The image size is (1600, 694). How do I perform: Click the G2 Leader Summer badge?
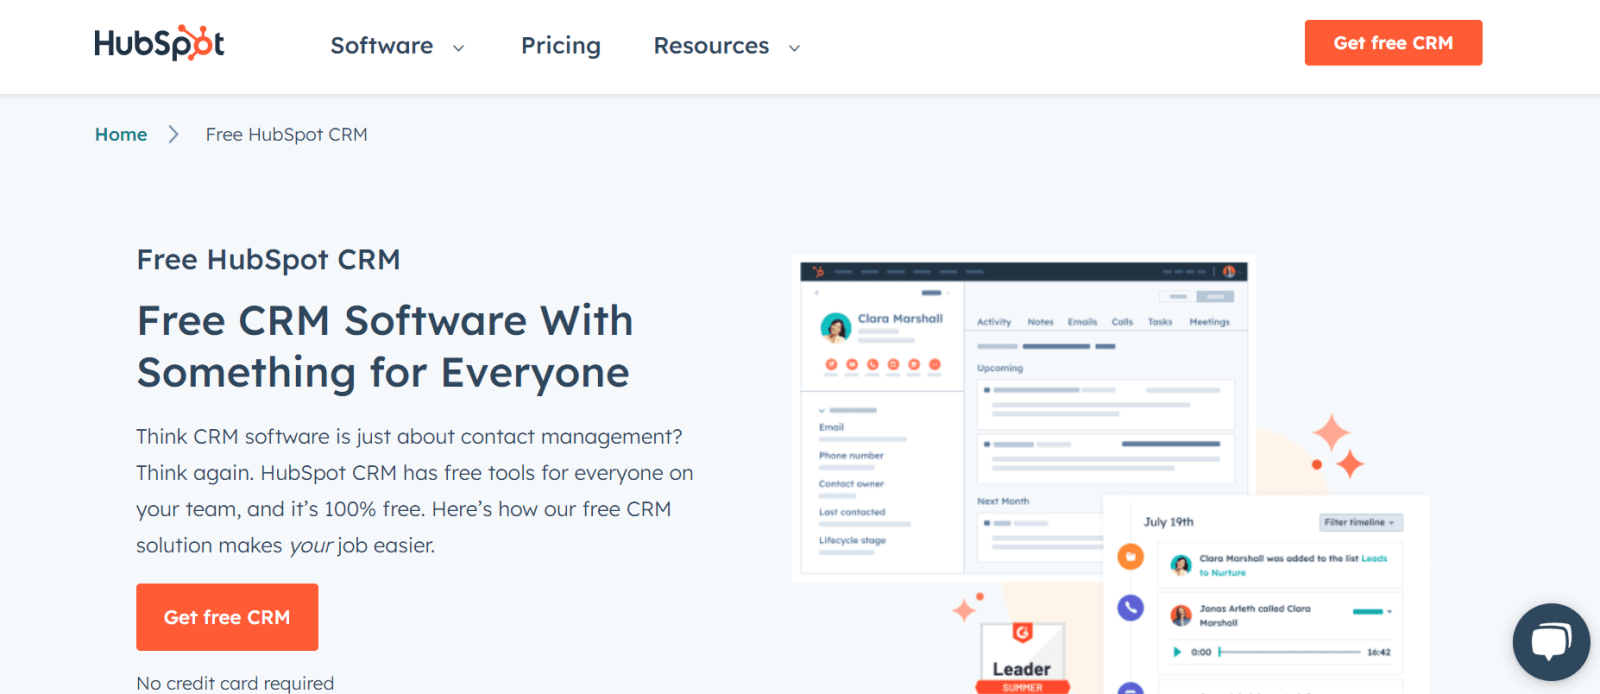point(1022,658)
